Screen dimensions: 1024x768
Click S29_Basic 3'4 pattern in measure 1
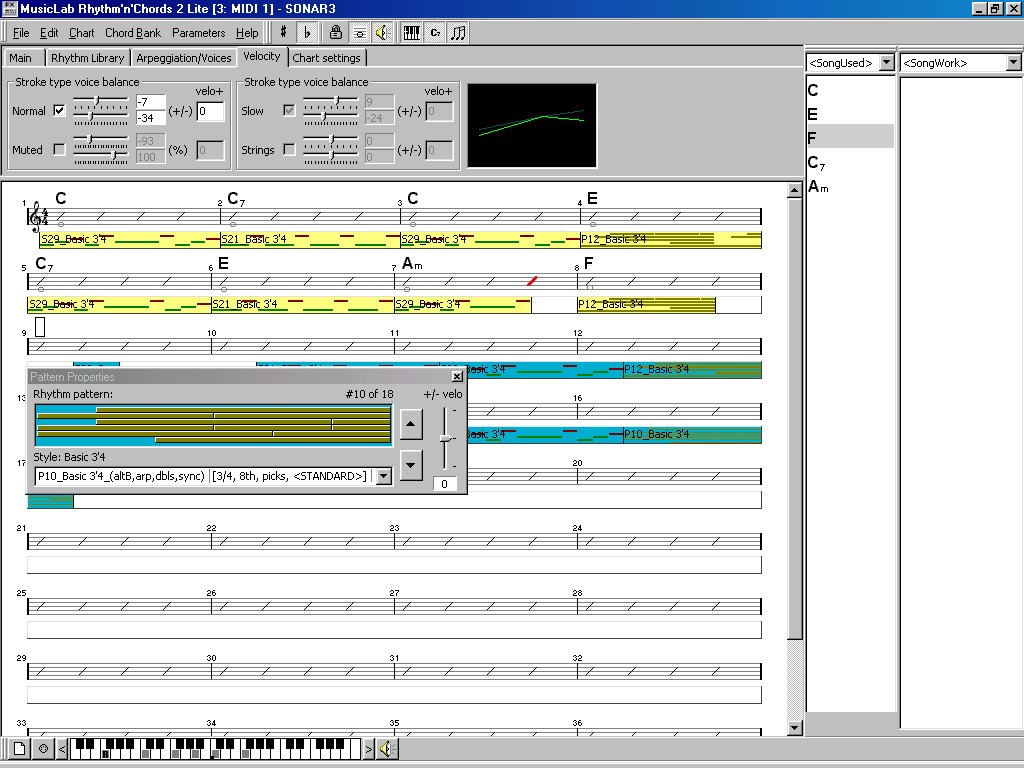[x=130, y=240]
